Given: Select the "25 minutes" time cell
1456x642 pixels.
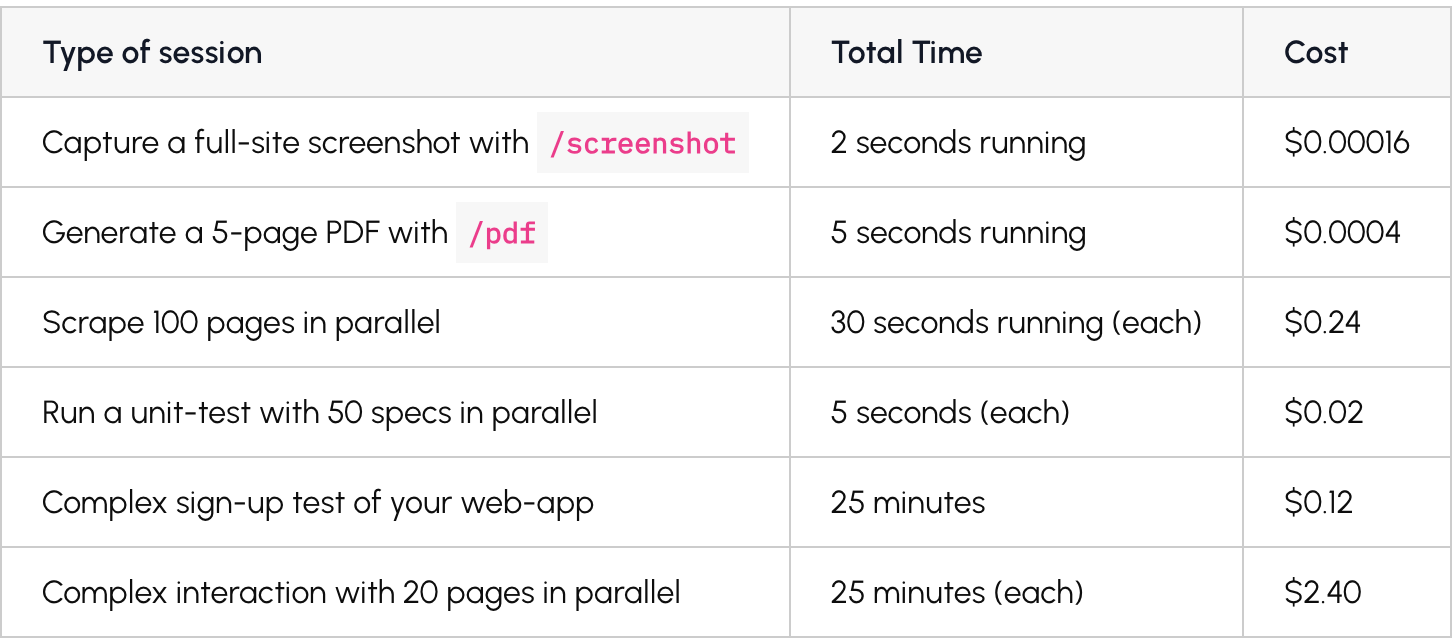Looking at the screenshot, I should click(x=908, y=502).
